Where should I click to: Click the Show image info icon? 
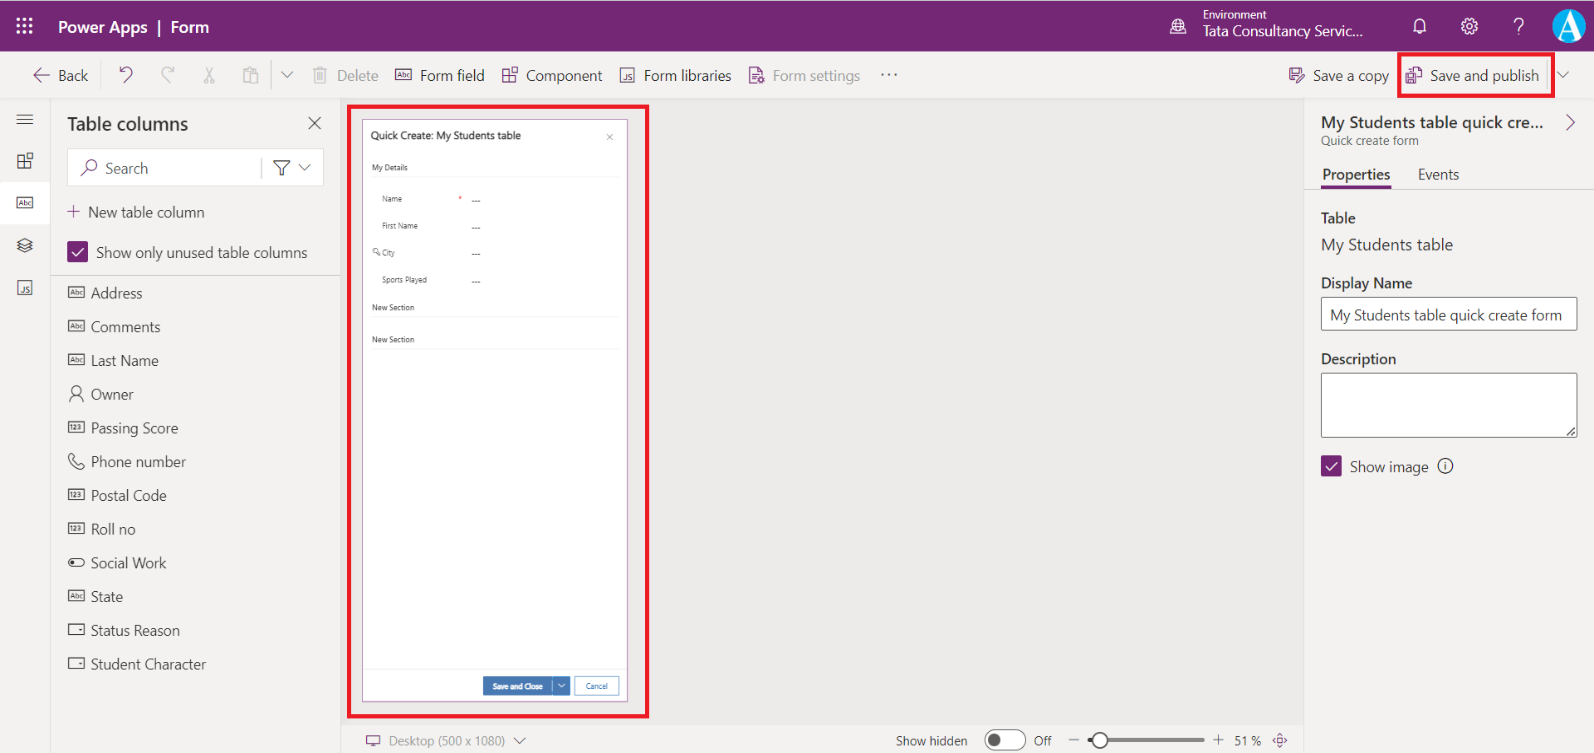point(1445,466)
